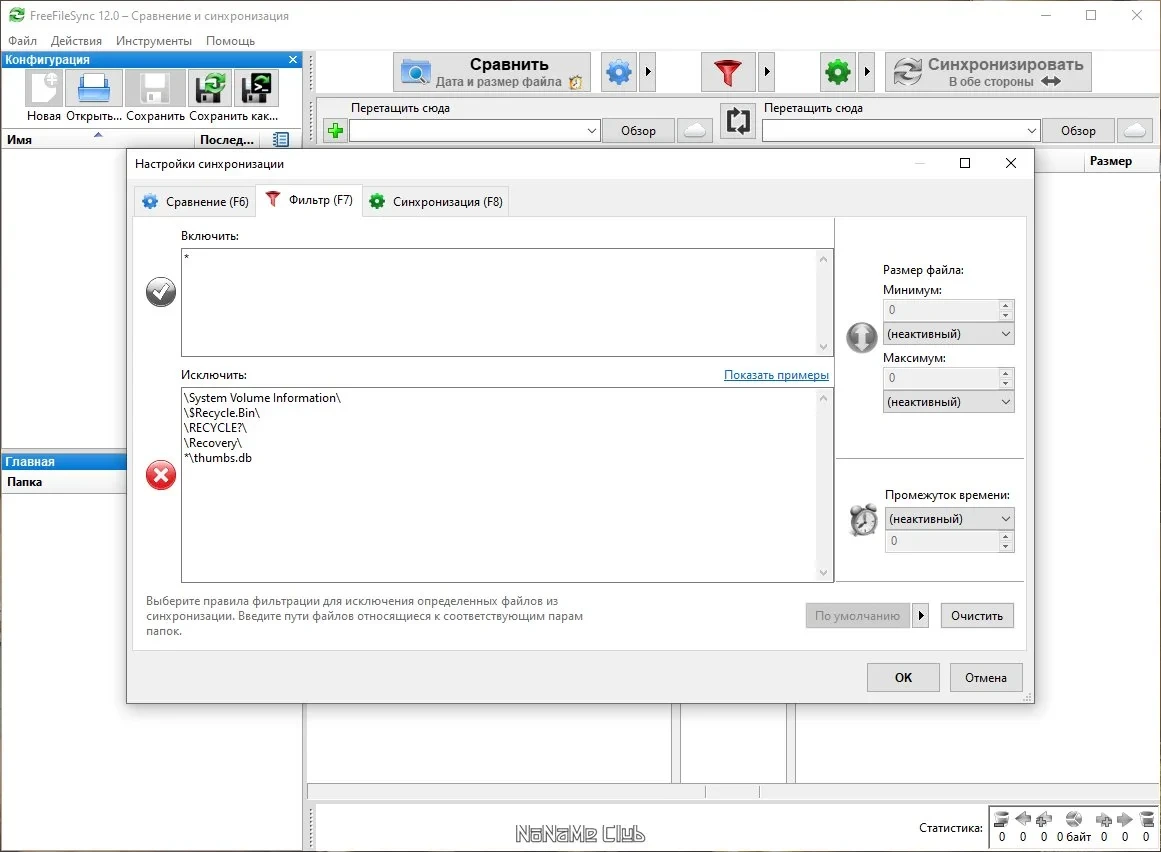Open the minimum size unit dropdown
Viewport: 1161px width, 852px height.
pyautogui.click(x=948, y=334)
